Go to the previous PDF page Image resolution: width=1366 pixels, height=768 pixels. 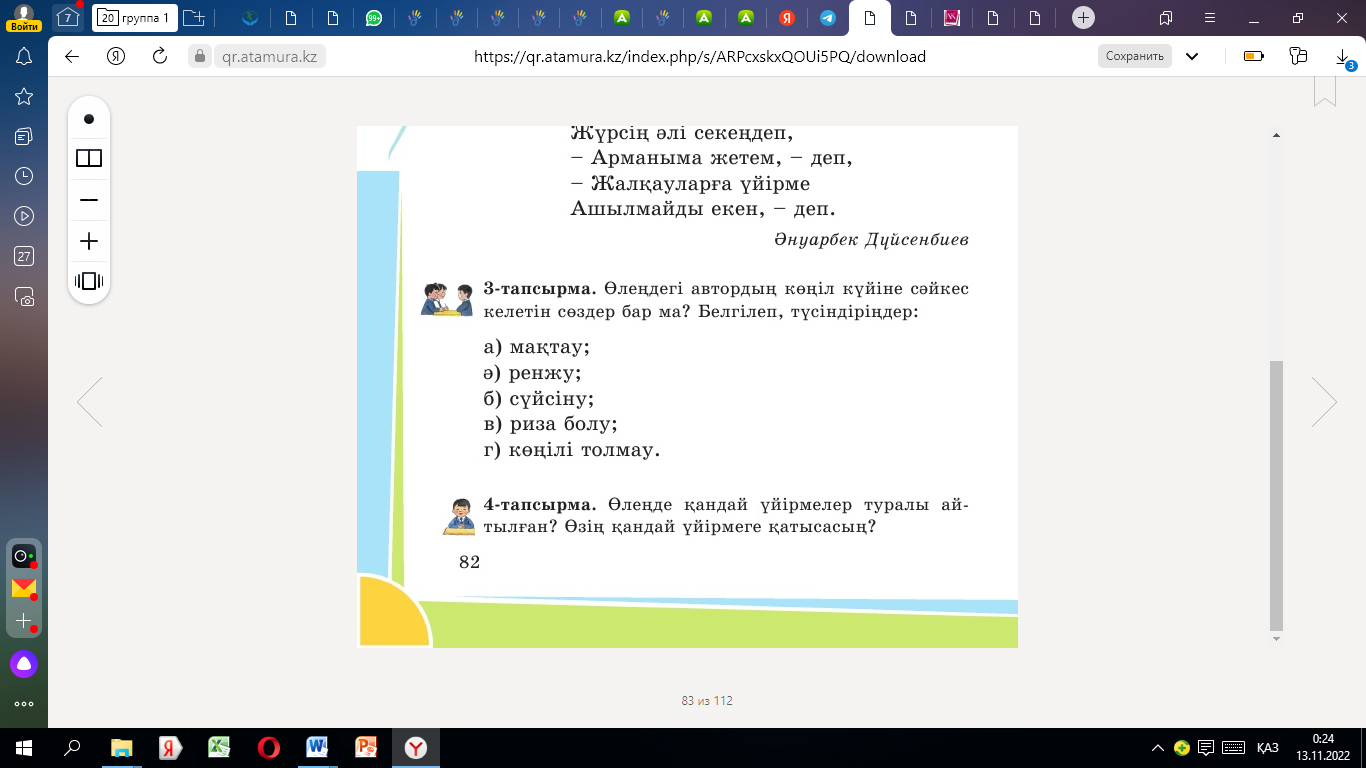(x=90, y=402)
